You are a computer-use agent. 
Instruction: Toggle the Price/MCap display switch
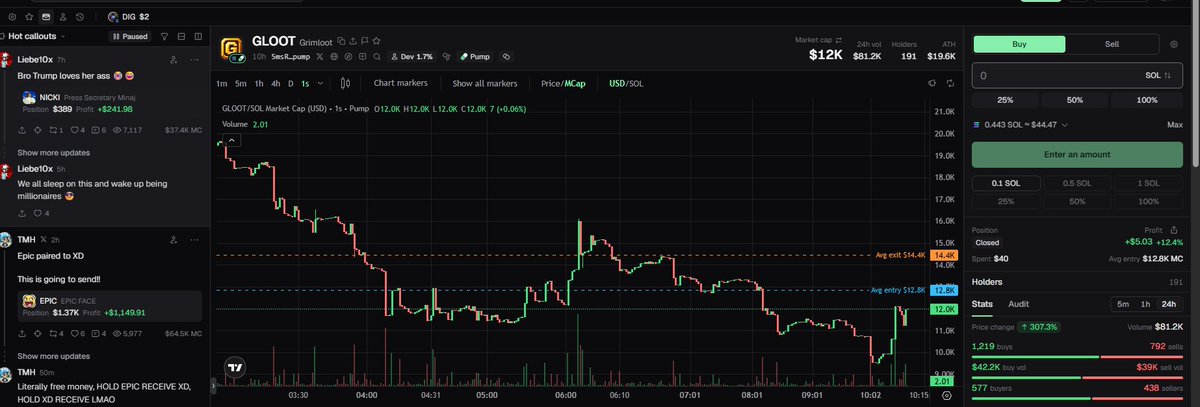click(563, 84)
